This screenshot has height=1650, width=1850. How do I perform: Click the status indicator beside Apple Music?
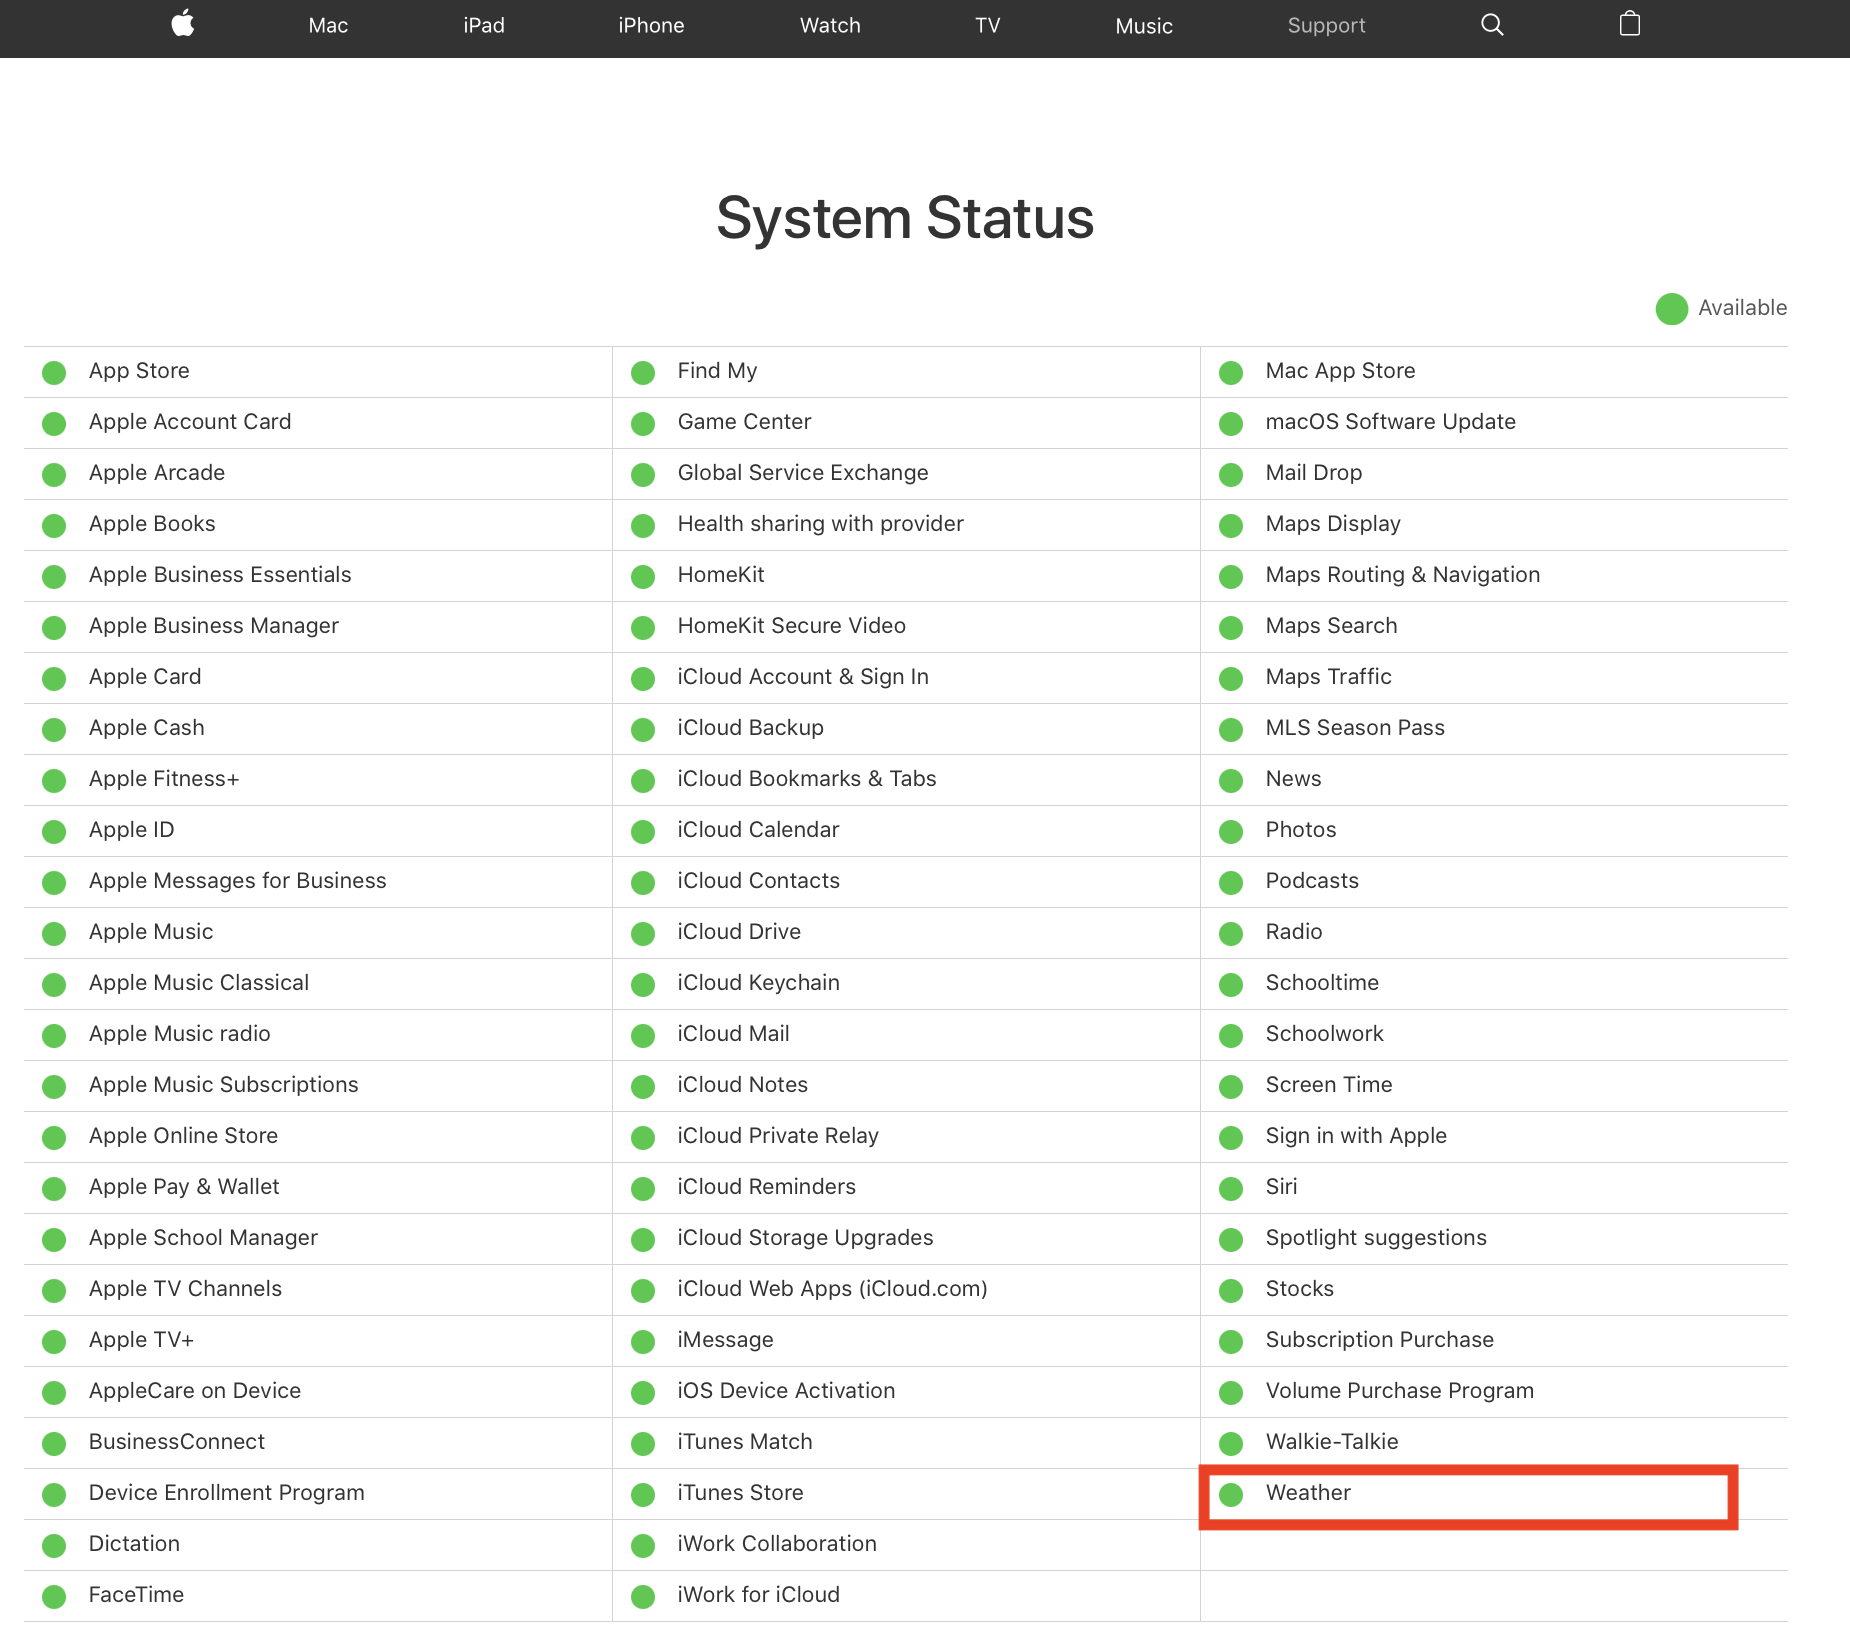(54, 934)
